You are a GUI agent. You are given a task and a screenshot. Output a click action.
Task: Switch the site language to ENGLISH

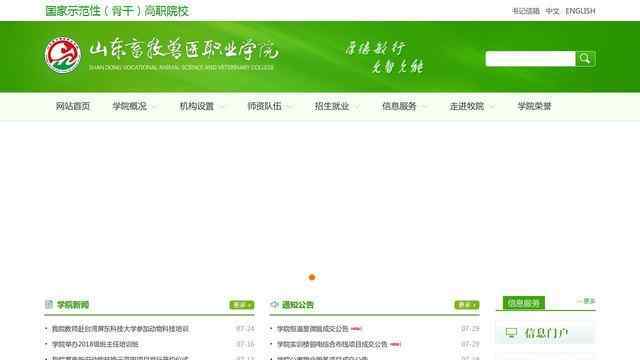tap(580, 11)
